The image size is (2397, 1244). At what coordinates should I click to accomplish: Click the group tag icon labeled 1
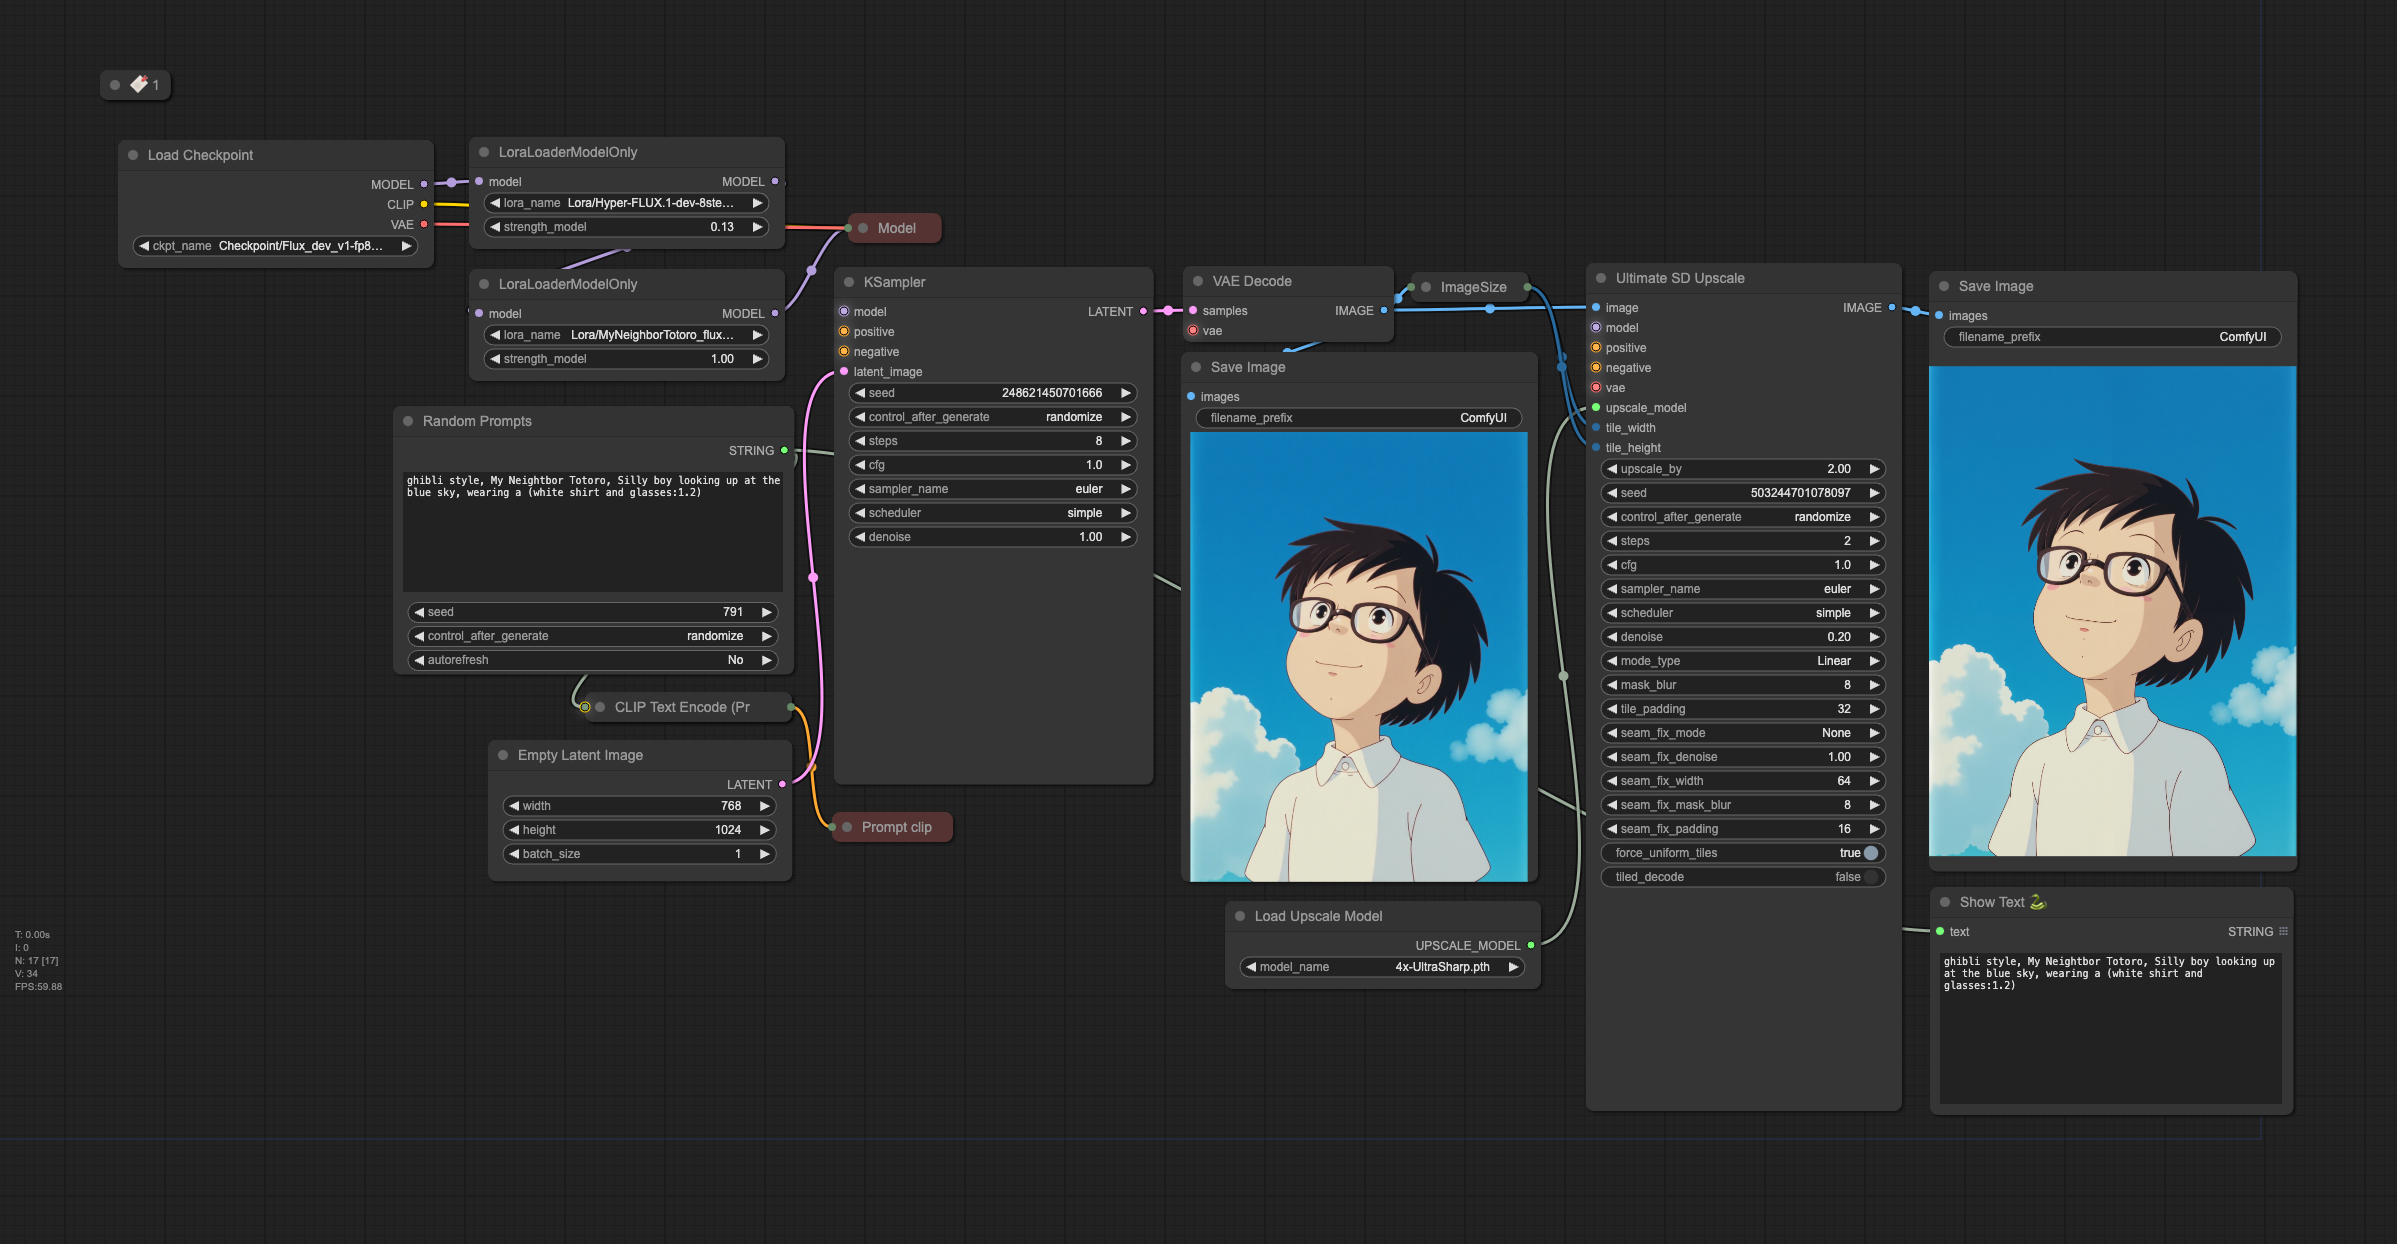pyautogui.click(x=139, y=84)
